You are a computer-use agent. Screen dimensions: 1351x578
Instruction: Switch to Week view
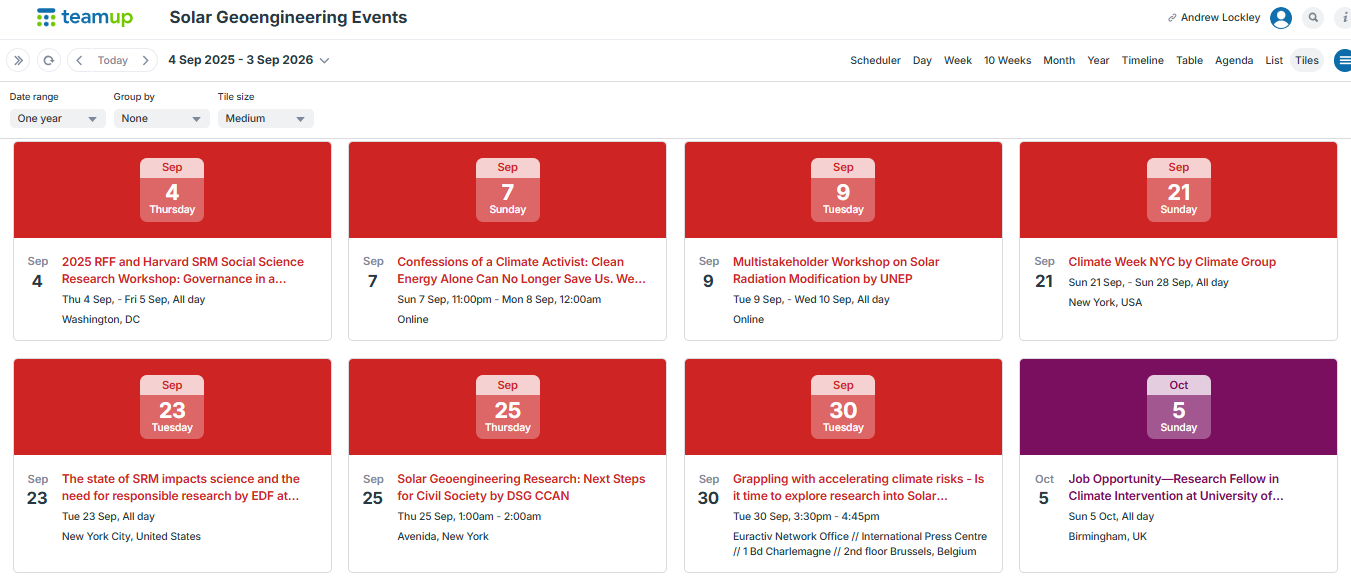958,60
